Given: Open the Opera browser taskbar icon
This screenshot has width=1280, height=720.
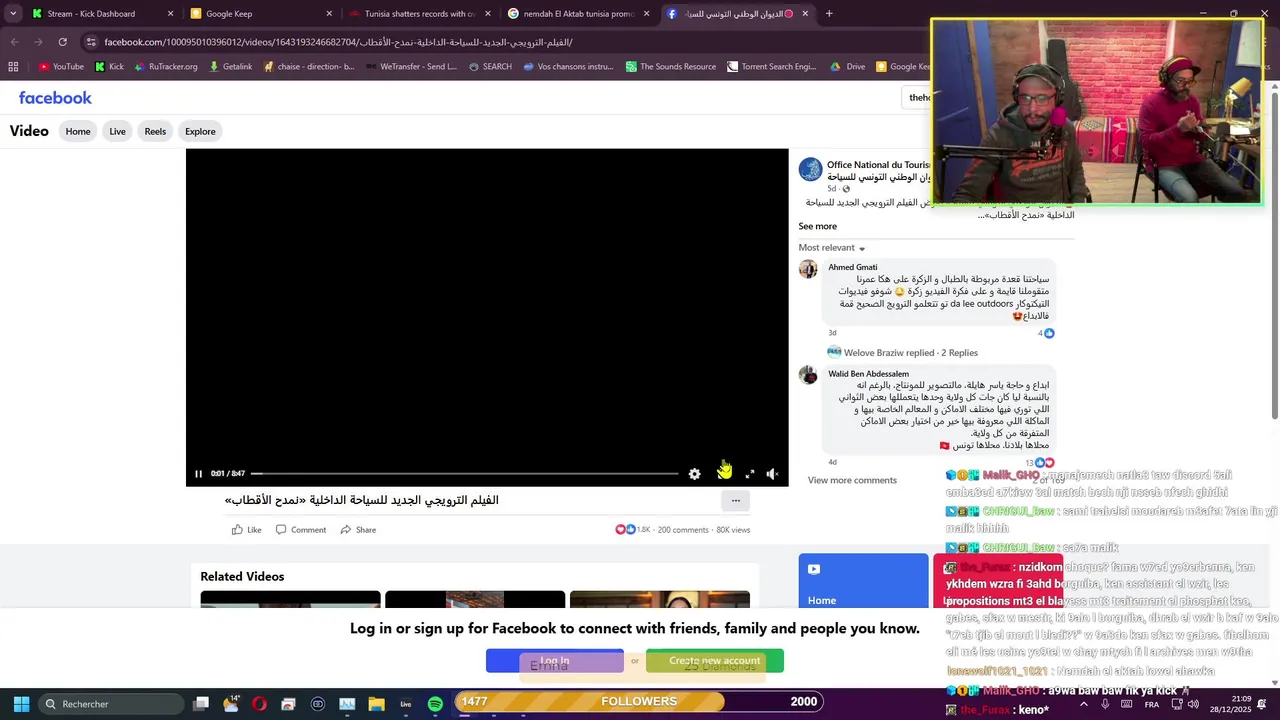Looking at the screenshot, I should point(259,704).
